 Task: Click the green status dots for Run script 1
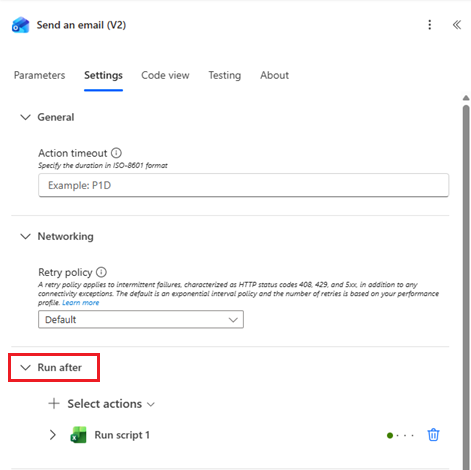pyautogui.click(x=400, y=435)
